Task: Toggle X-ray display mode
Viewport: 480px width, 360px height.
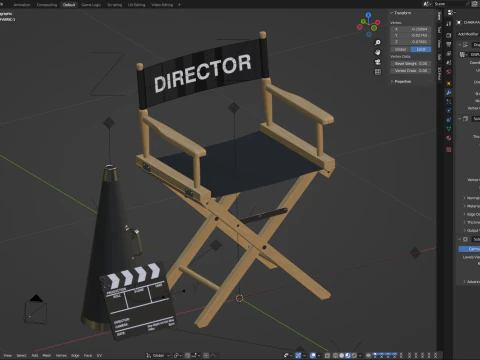Action: [x=327, y=355]
